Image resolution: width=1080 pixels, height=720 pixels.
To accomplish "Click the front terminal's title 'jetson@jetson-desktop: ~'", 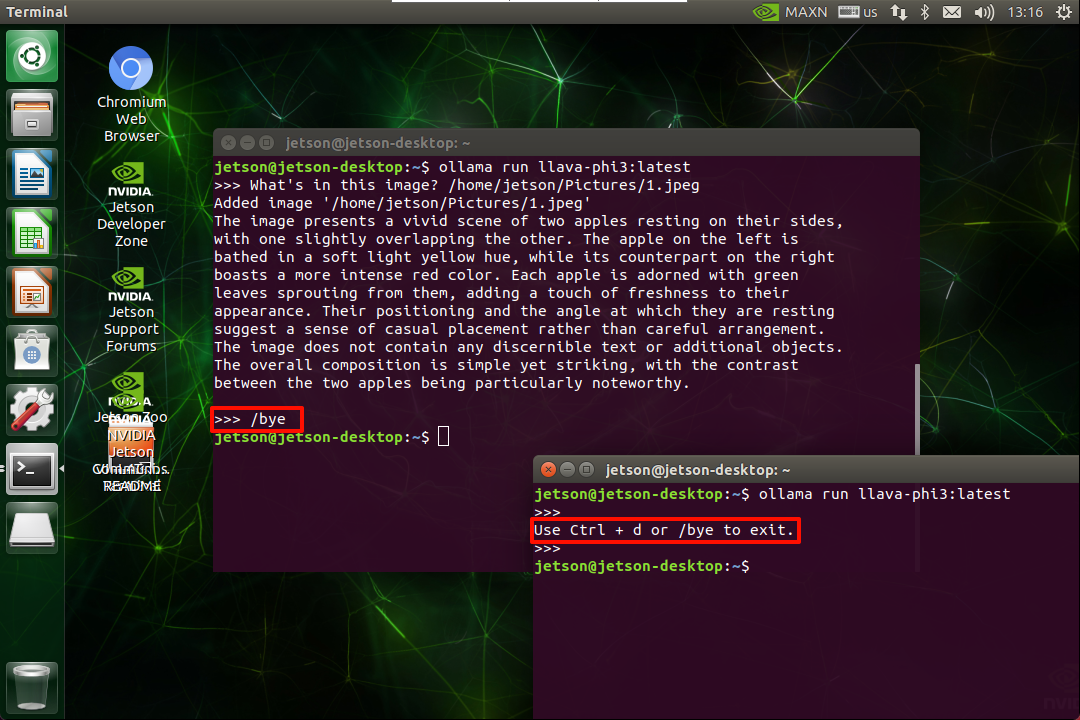I will click(x=698, y=470).
